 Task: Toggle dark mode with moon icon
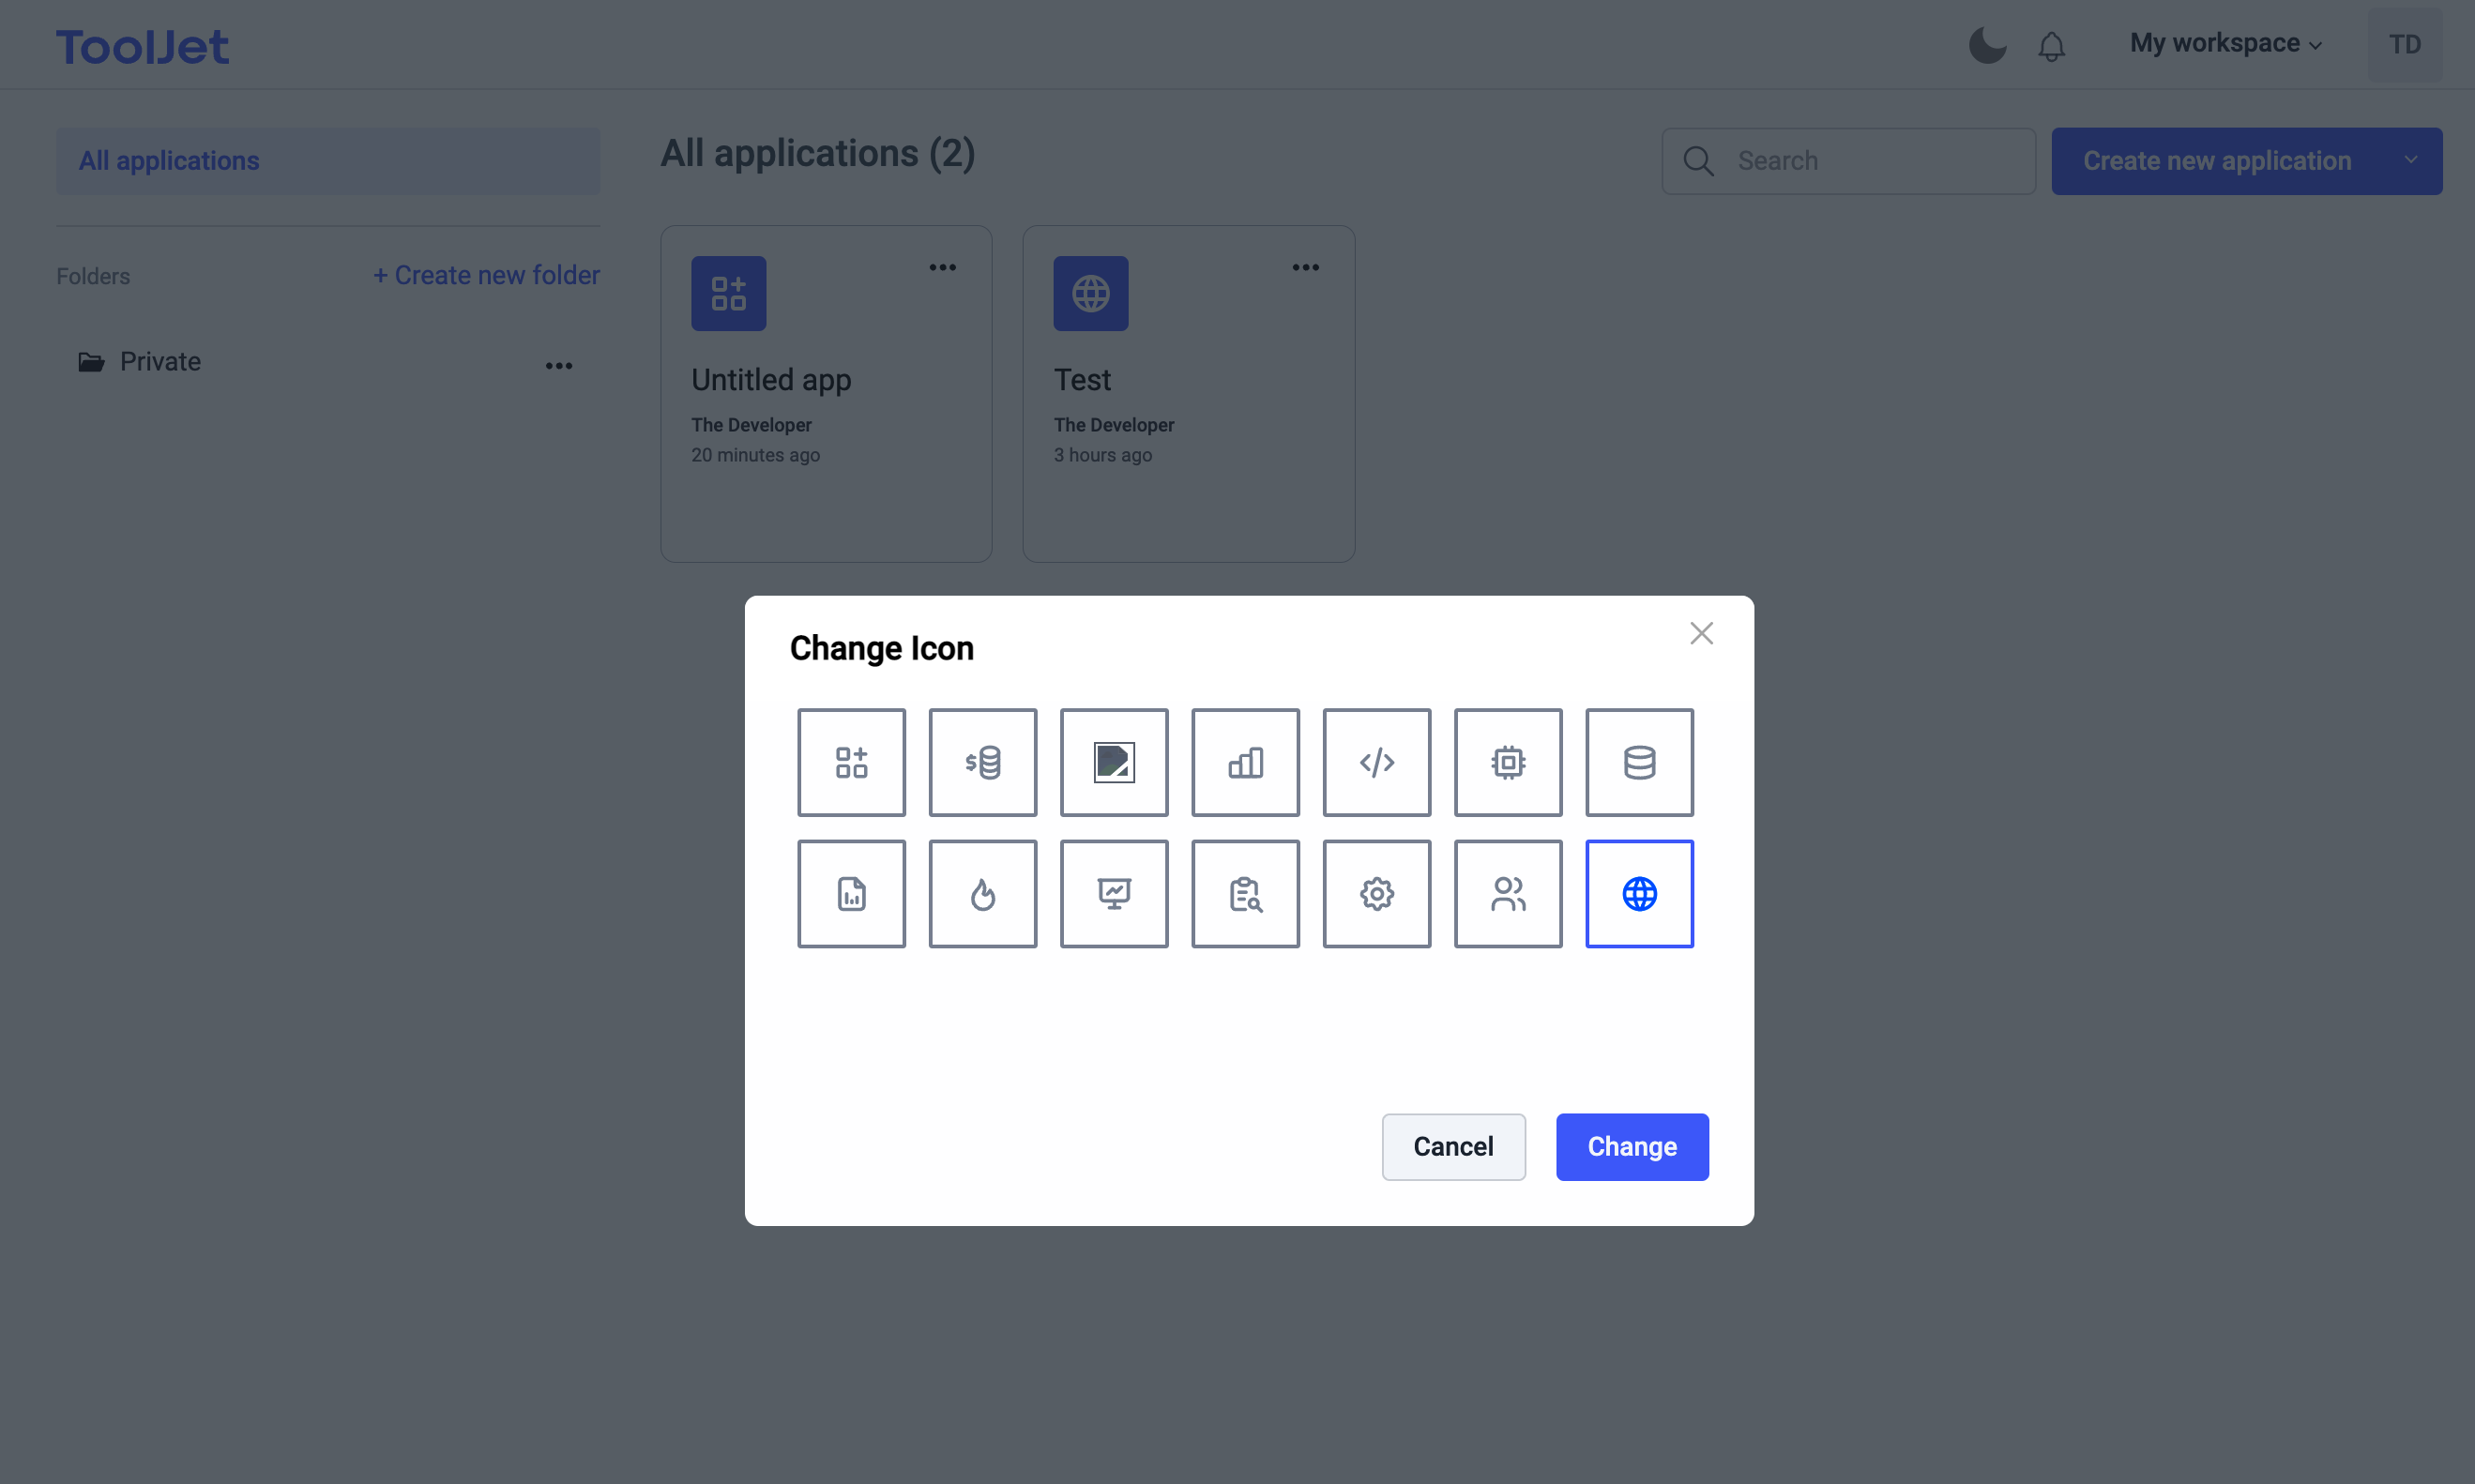click(x=1987, y=45)
